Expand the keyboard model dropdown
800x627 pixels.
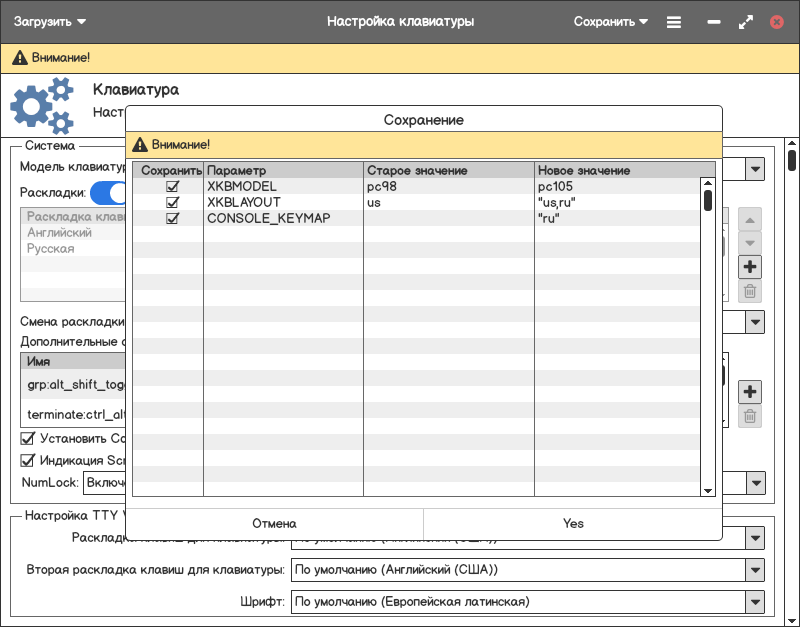pyautogui.click(x=755, y=169)
